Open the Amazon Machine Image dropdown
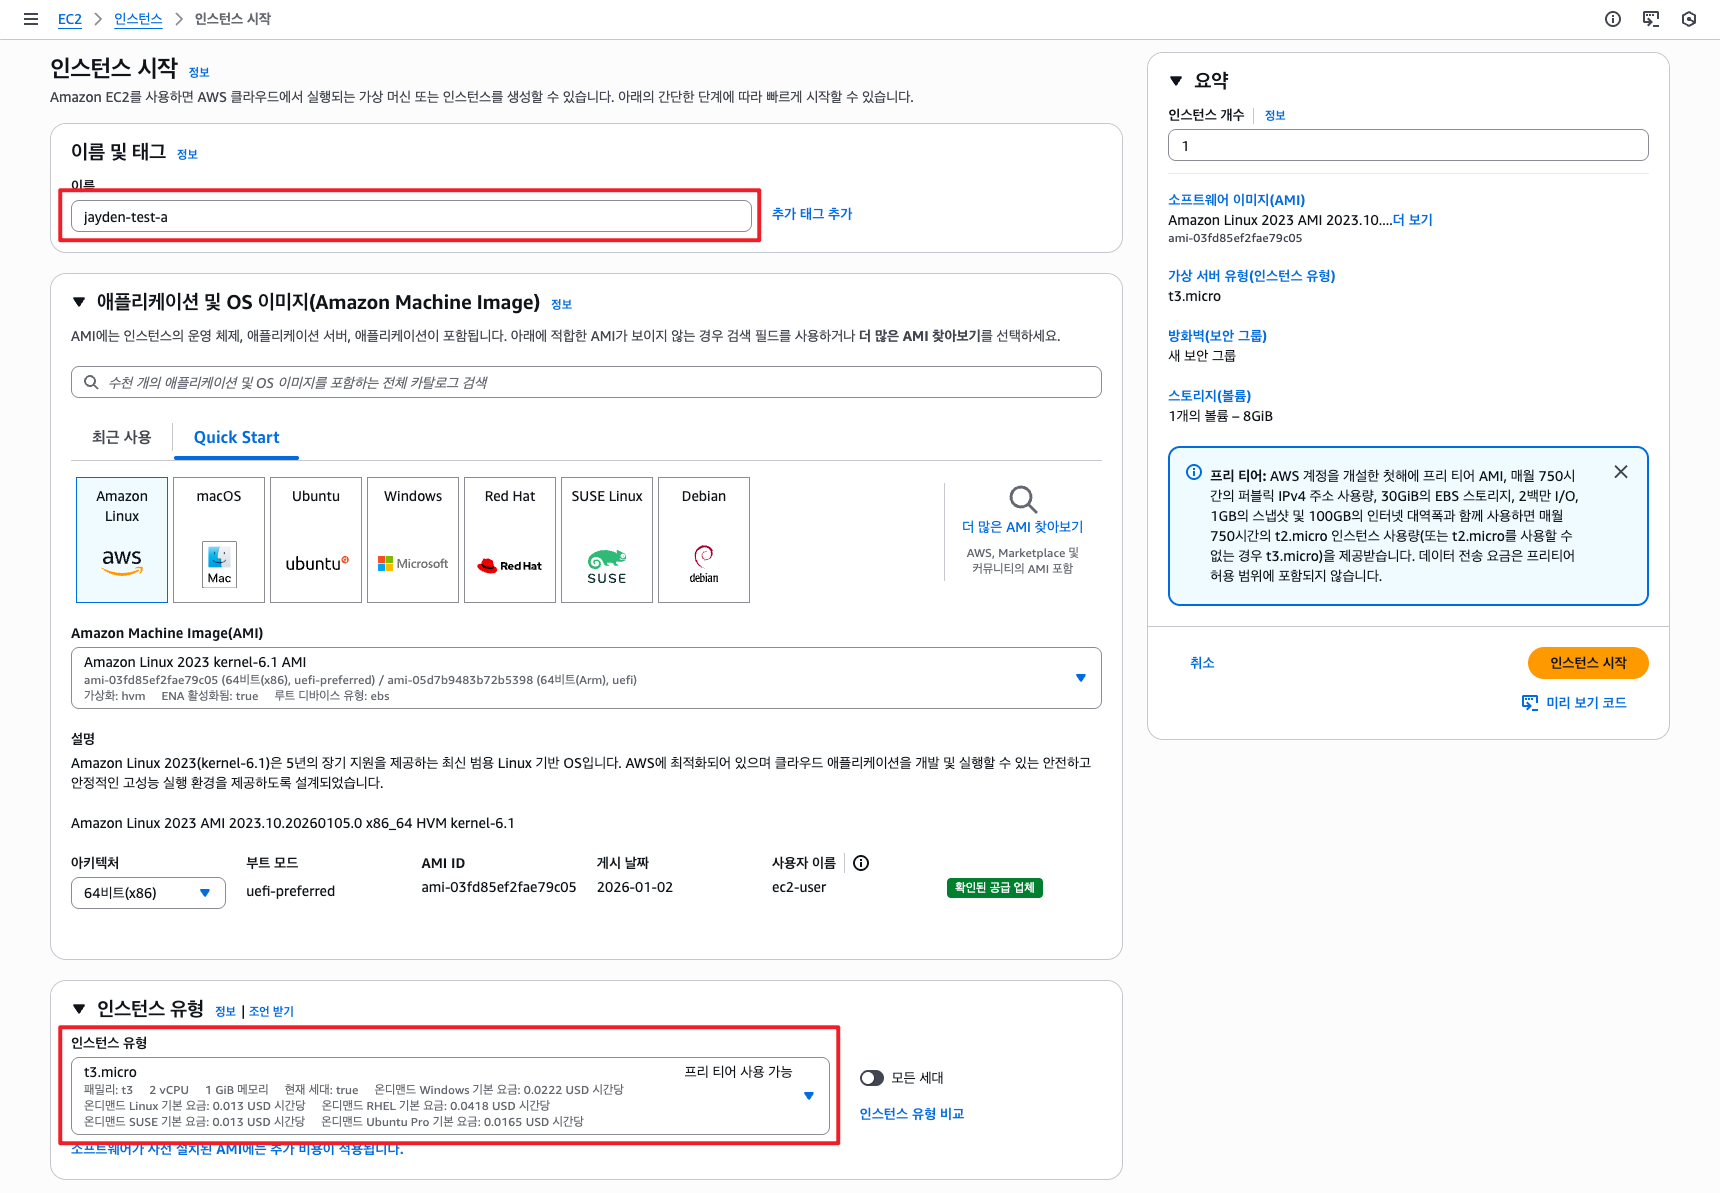Screen dimensions: 1720x1193 (x=586, y=678)
